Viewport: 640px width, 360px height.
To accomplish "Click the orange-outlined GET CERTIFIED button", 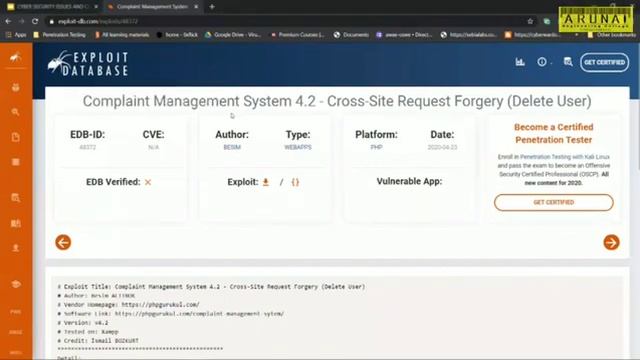I will click(x=553, y=202).
